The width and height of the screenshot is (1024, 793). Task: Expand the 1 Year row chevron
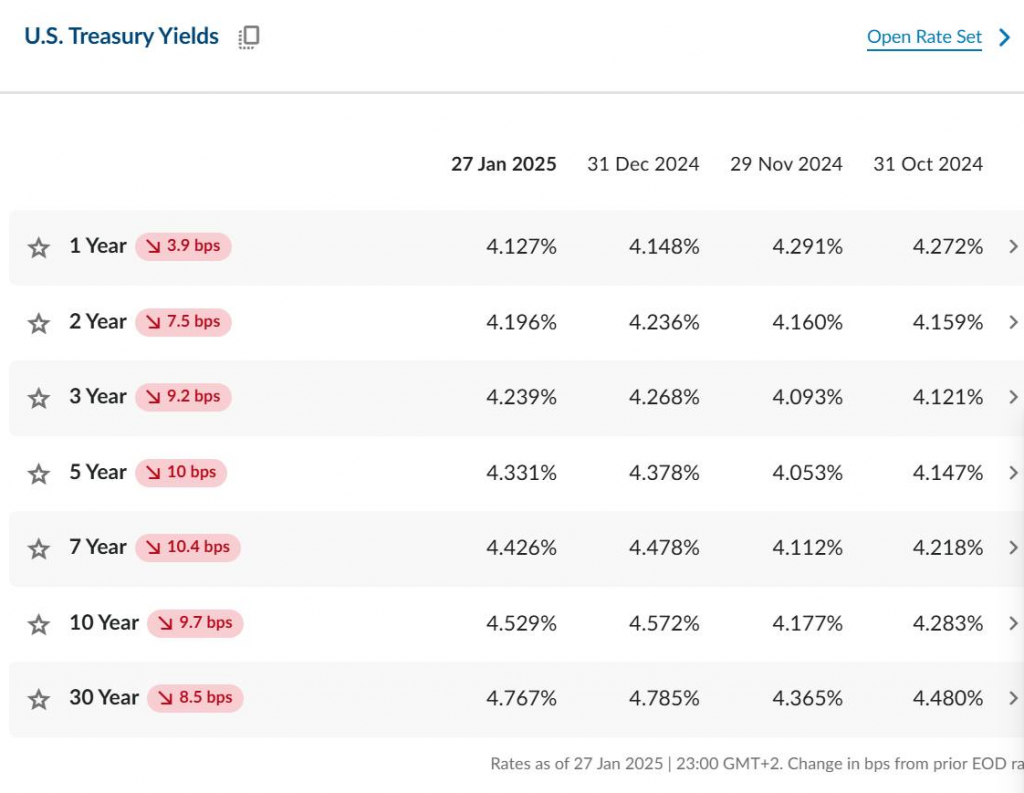(x=1013, y=247)
